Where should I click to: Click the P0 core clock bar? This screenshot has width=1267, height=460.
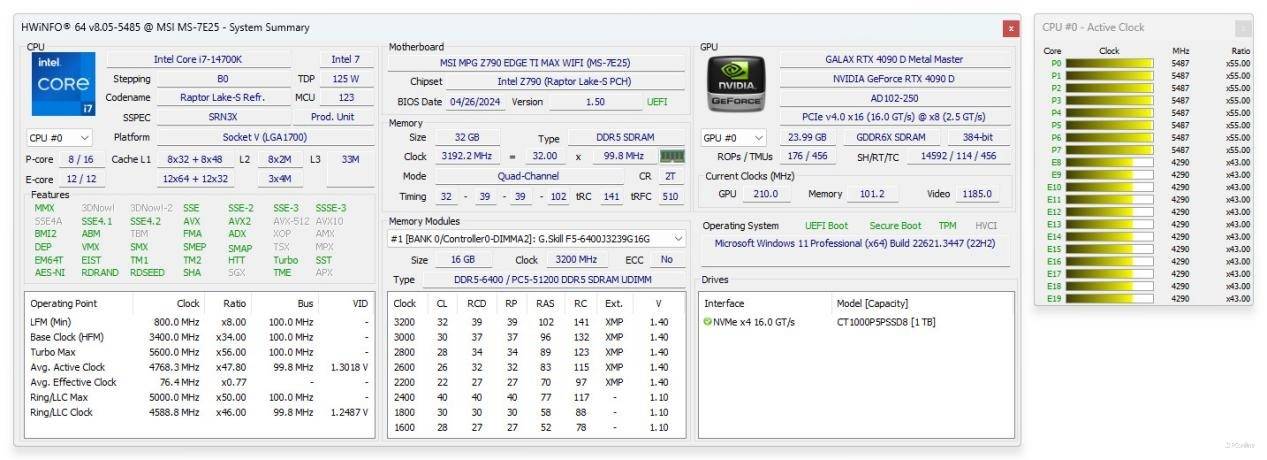pos(1108,63)
